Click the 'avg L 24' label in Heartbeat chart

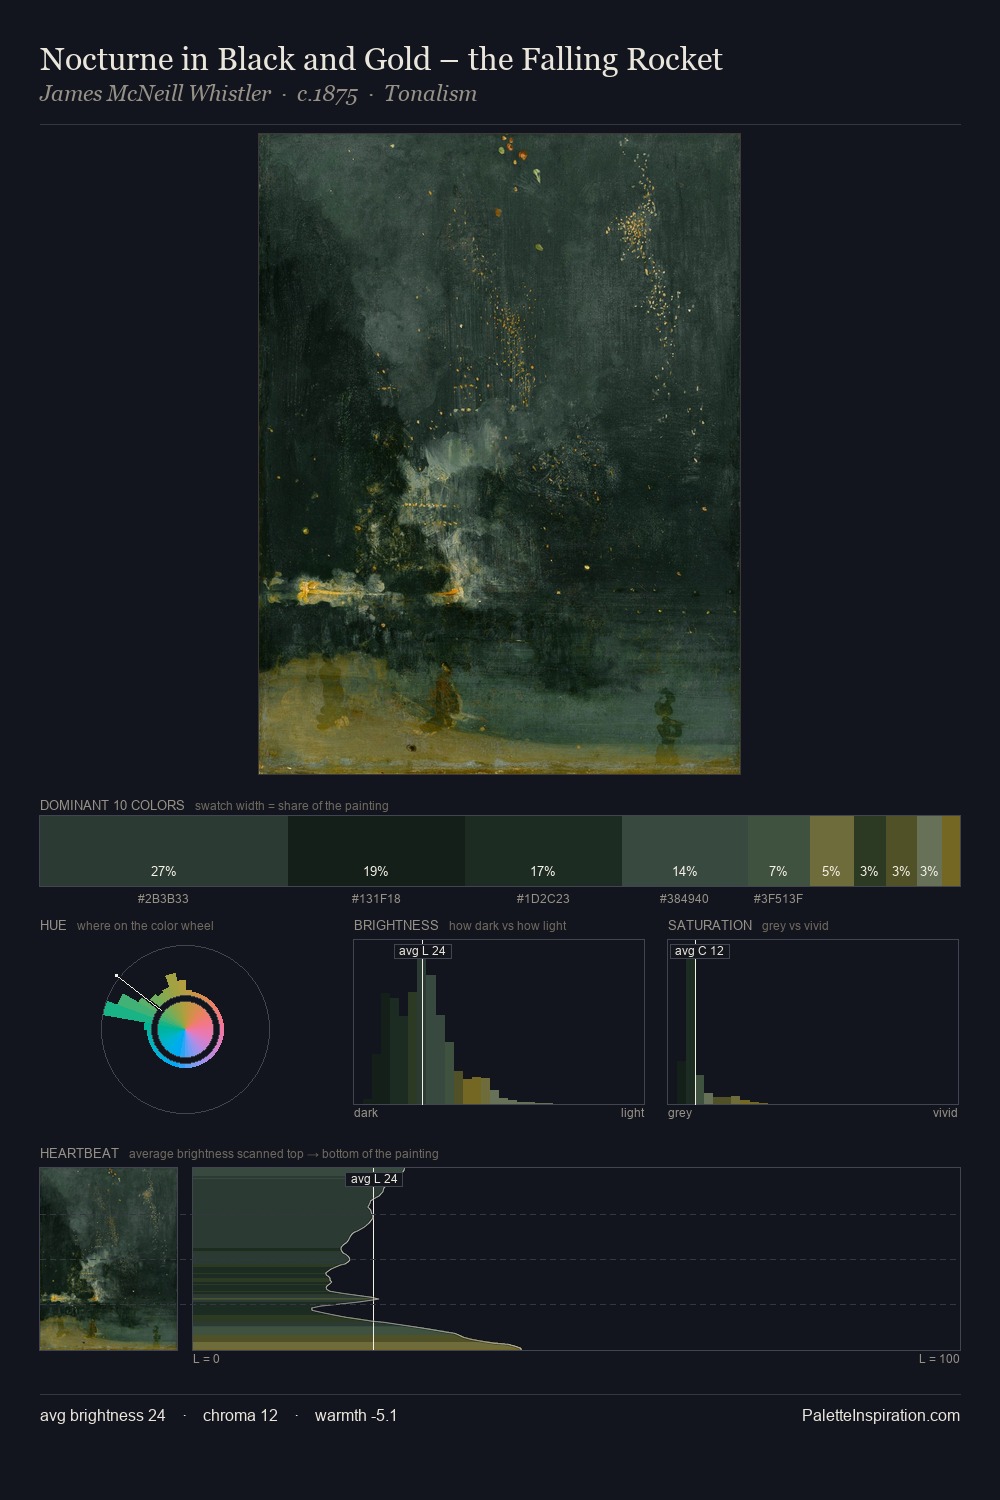[x=374, y=1179]
